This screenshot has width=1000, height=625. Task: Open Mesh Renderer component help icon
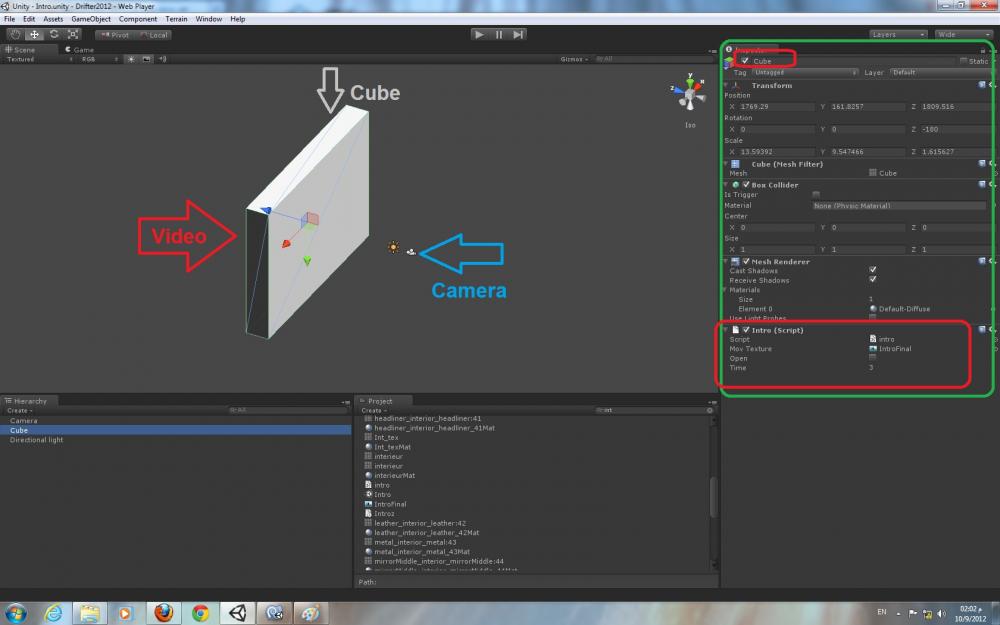click(x=982, y=261)
